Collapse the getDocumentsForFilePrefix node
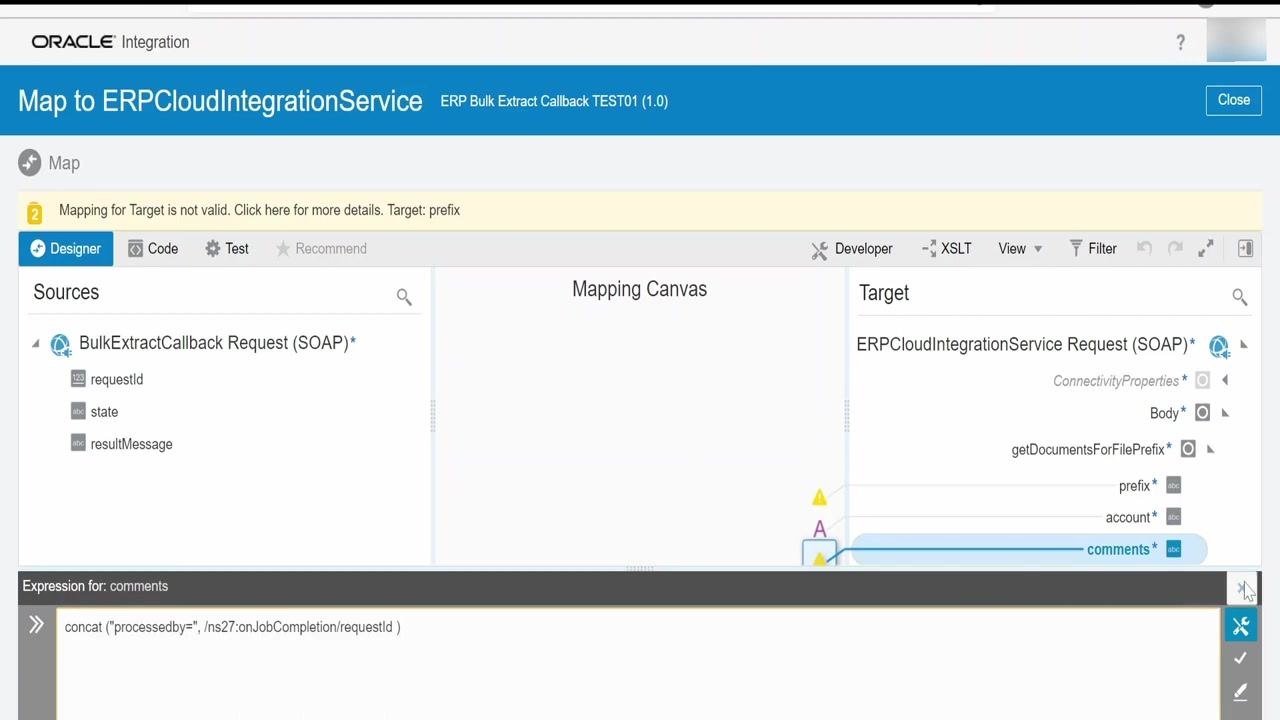The image size is (1280, 720). (x=1210, y=449)
